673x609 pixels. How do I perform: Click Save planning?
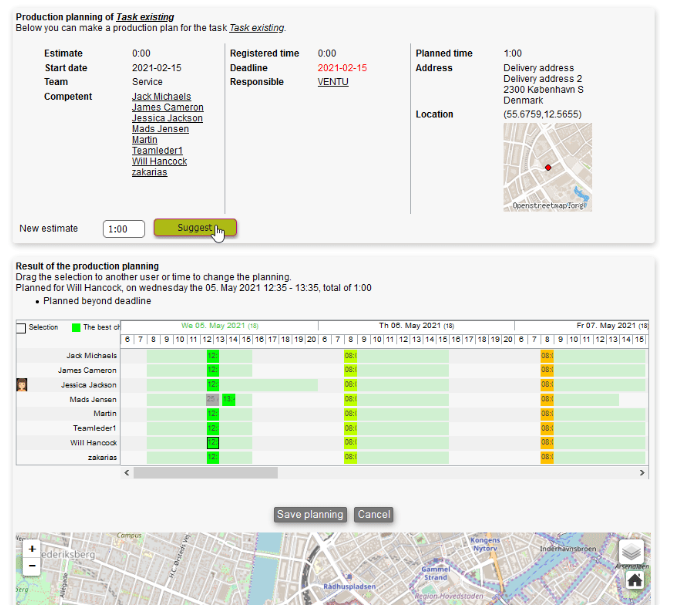tap(310, 515)
